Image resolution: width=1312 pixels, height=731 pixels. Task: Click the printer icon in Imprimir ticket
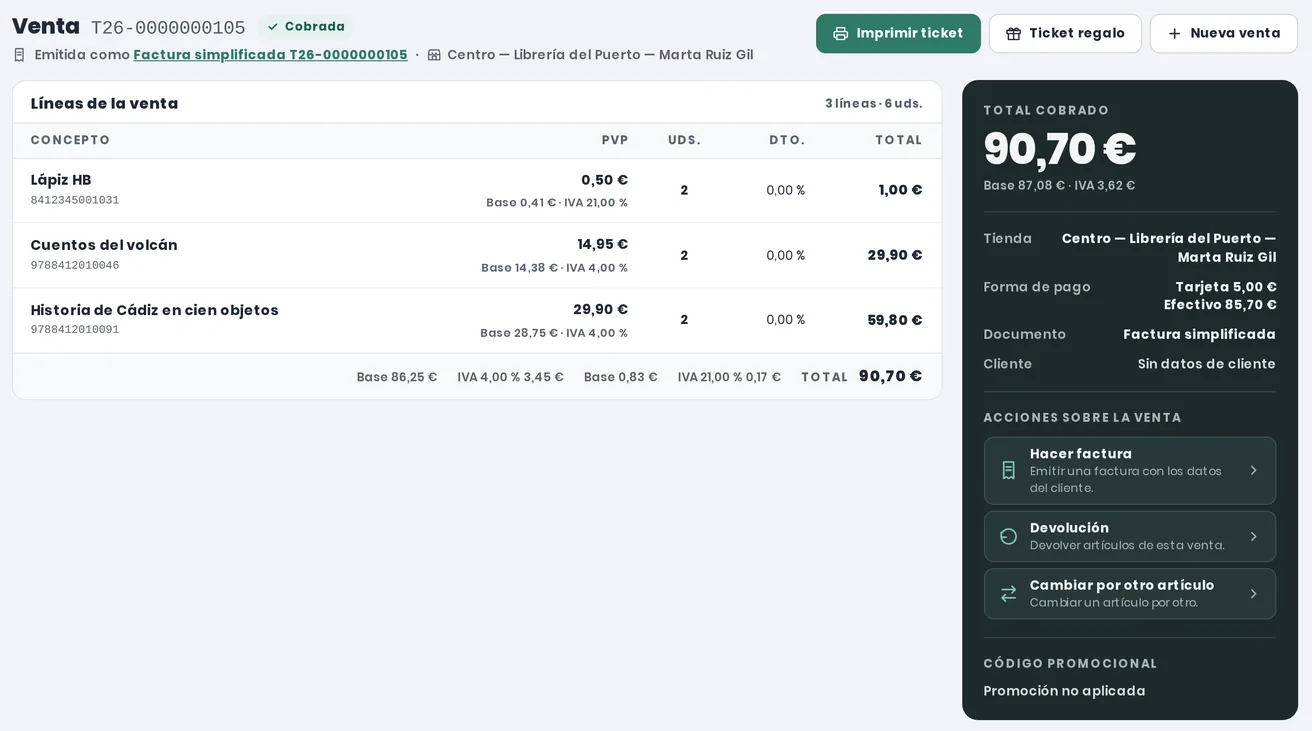click(840, 34)
